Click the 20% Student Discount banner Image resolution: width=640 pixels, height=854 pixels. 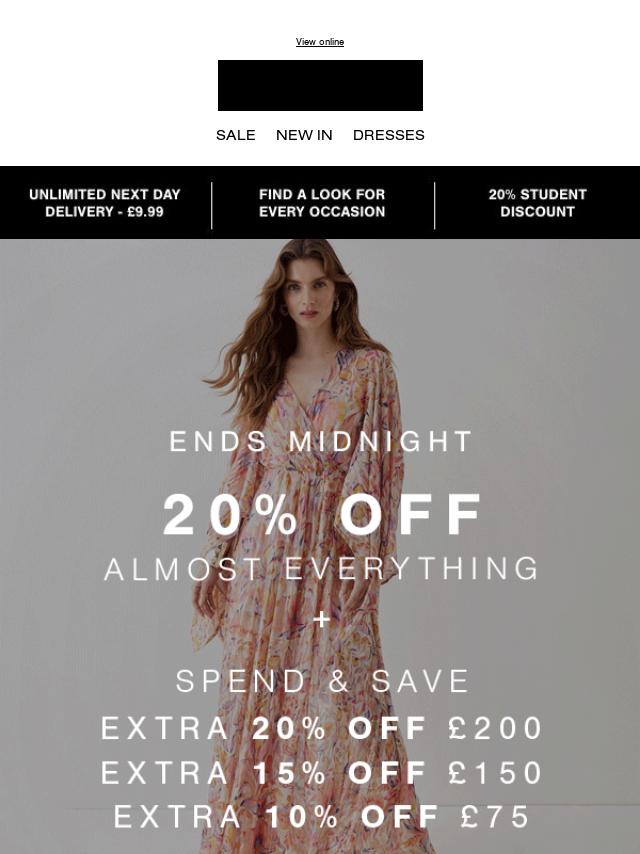538,203
